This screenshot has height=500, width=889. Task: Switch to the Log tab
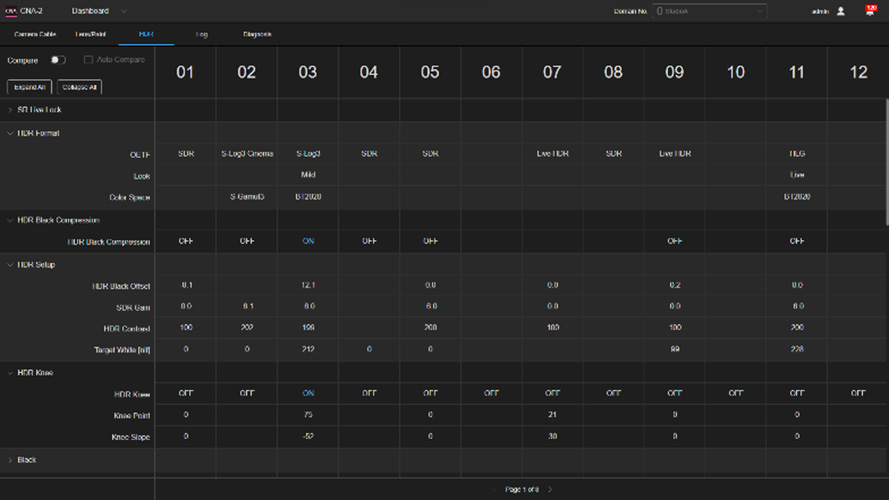(201, 34)
